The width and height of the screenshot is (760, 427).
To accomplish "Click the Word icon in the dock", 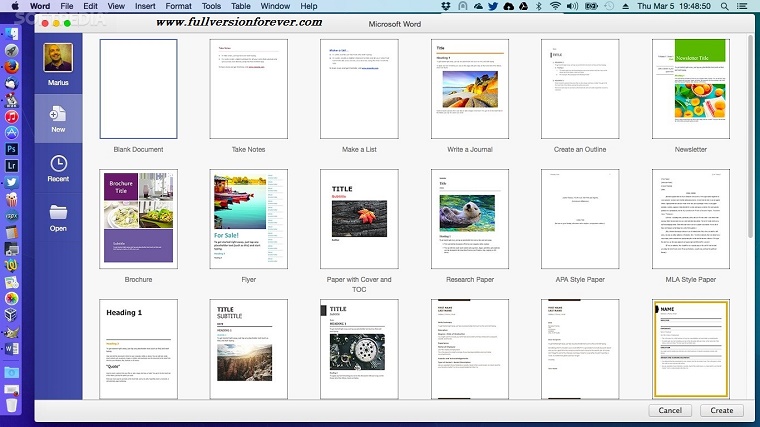I will coord(12,348).
